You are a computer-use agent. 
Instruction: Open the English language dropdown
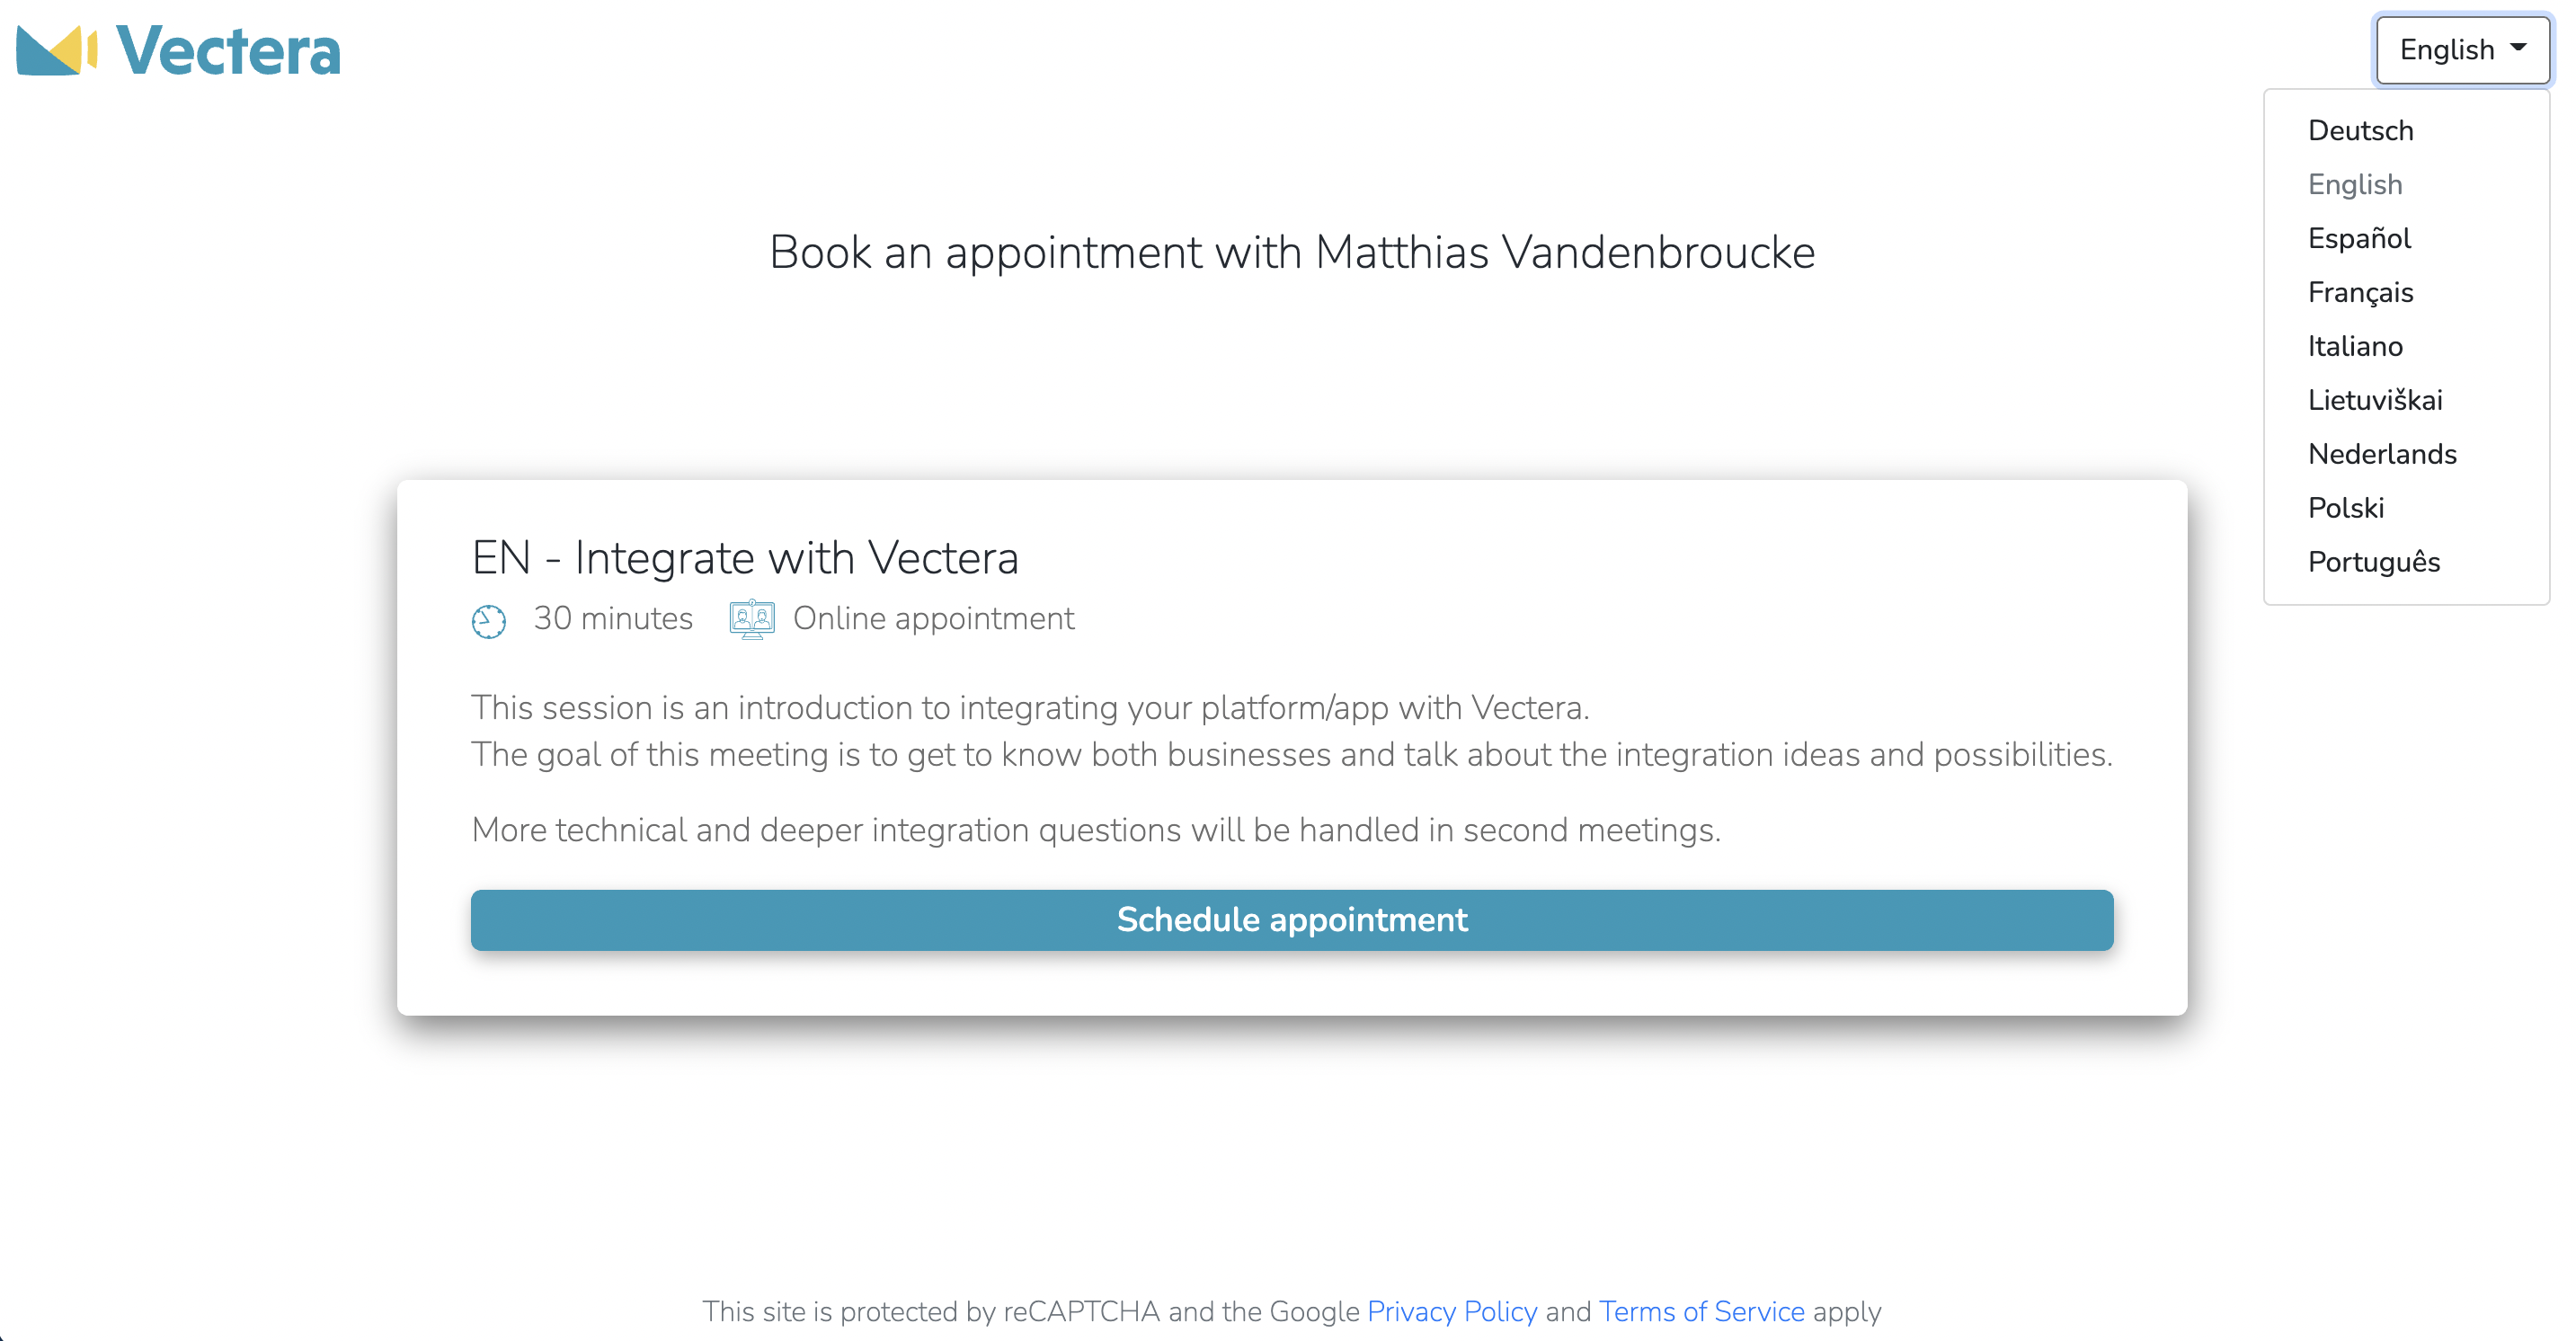(2462, 50)
